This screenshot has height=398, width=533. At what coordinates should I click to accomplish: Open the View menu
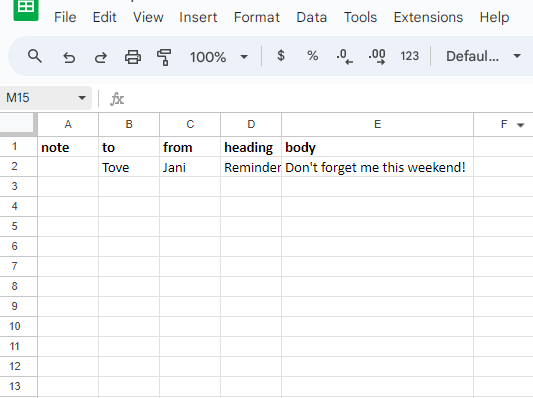(148, 17)
